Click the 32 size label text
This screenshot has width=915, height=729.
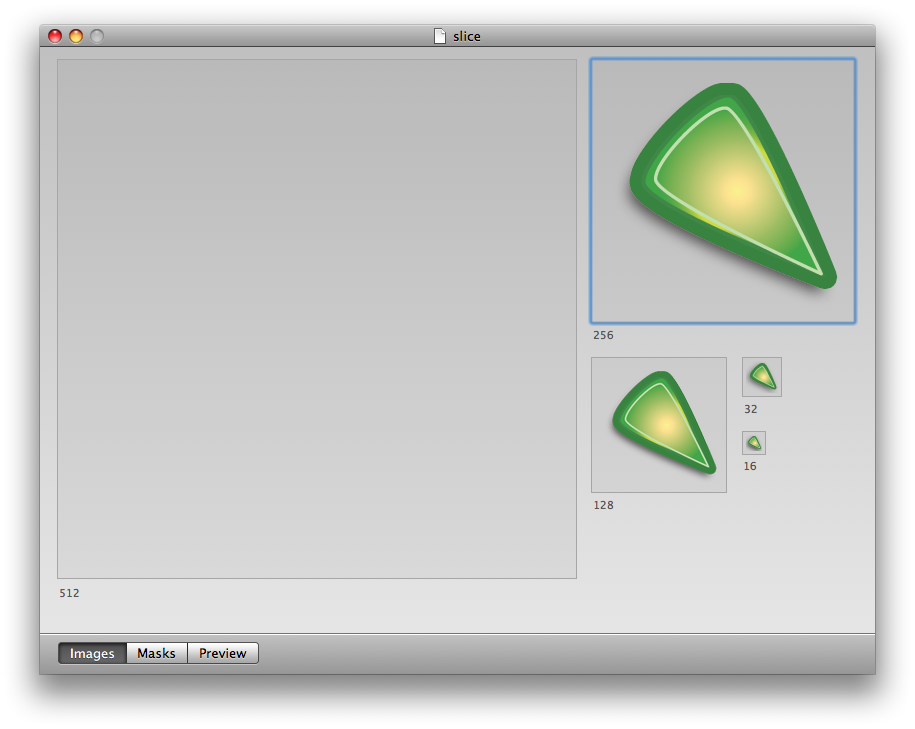(x=750, y=408)
